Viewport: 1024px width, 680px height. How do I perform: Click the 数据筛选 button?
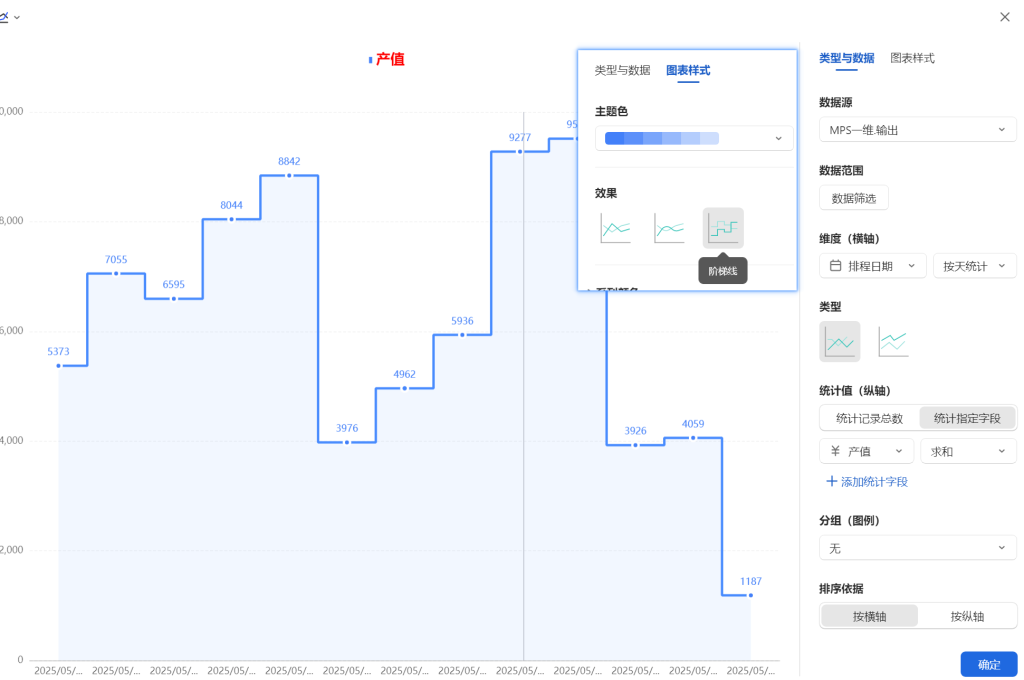point(854,198)
